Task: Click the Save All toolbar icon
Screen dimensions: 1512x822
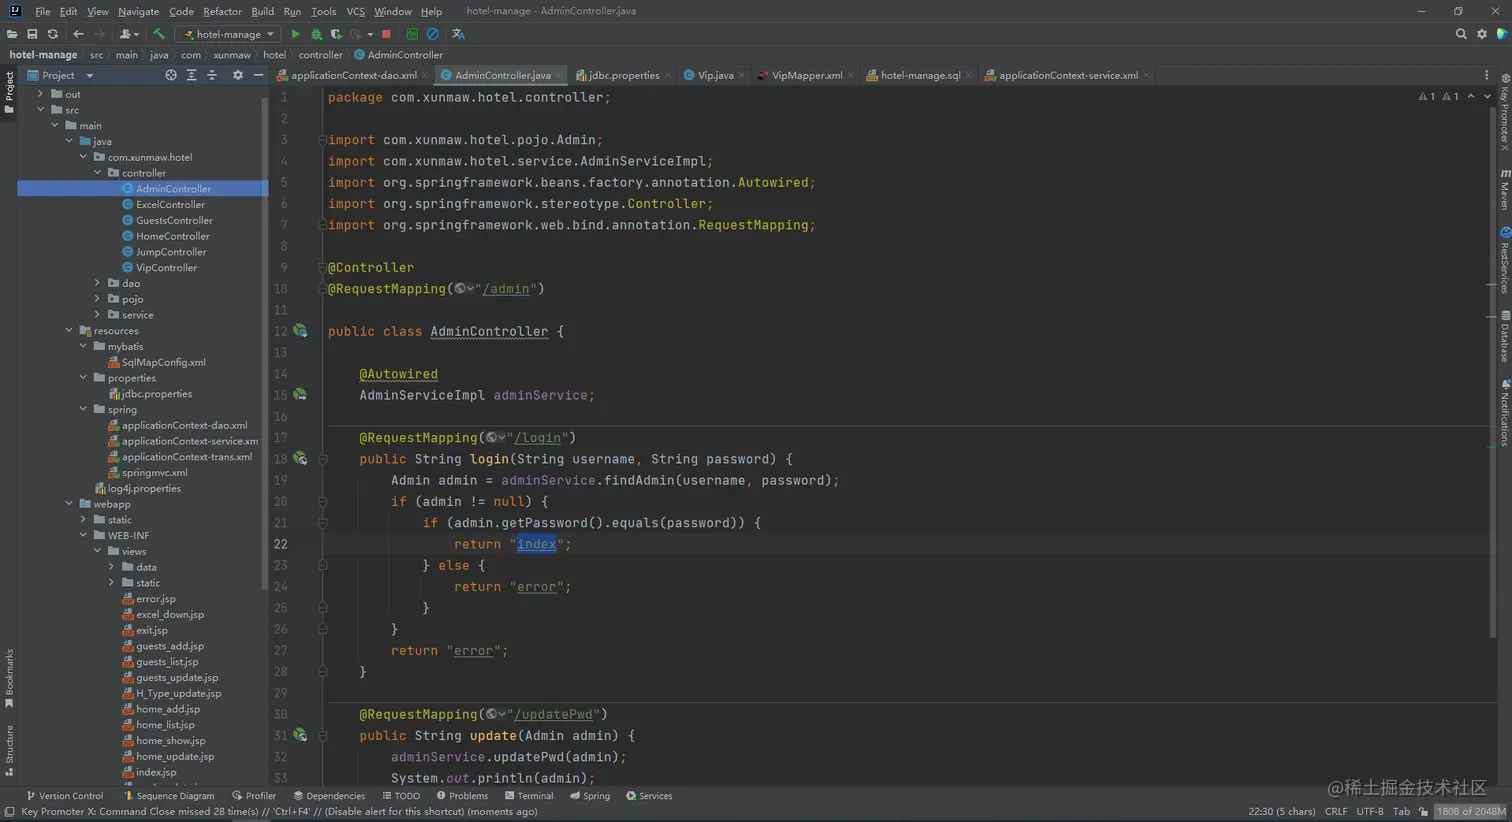Action: (x=32, y=34)
